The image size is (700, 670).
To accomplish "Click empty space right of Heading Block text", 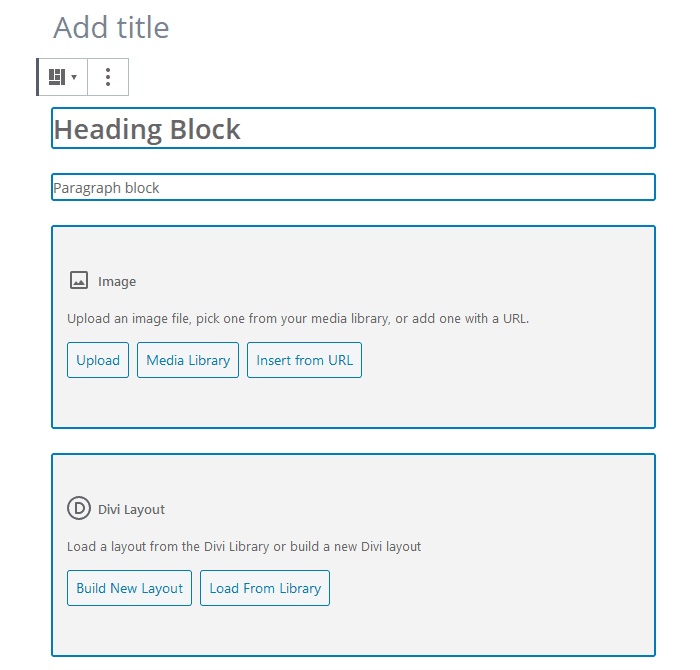I will coord(450,129).
